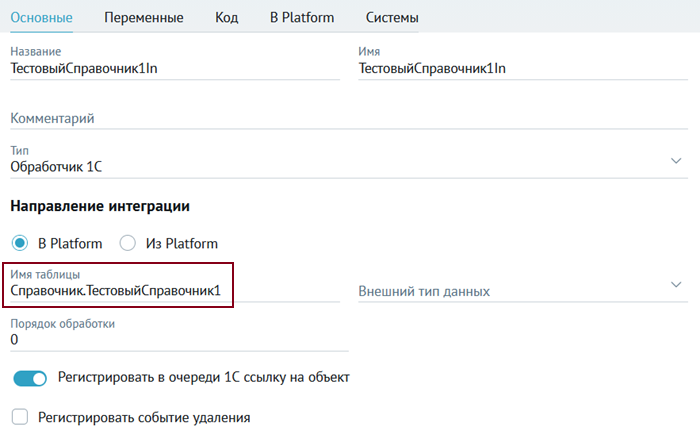This screenshot has height=442, width=700.
Task: Click the Комментарий text field
Action: [349, 118]
